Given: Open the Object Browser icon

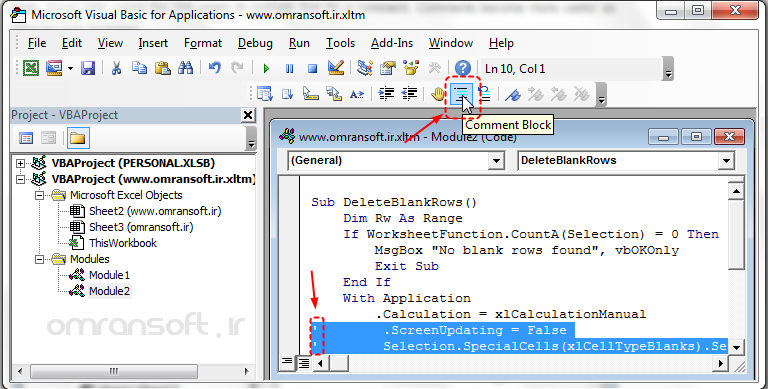Looking at the screenshot, I should (411, 68).
